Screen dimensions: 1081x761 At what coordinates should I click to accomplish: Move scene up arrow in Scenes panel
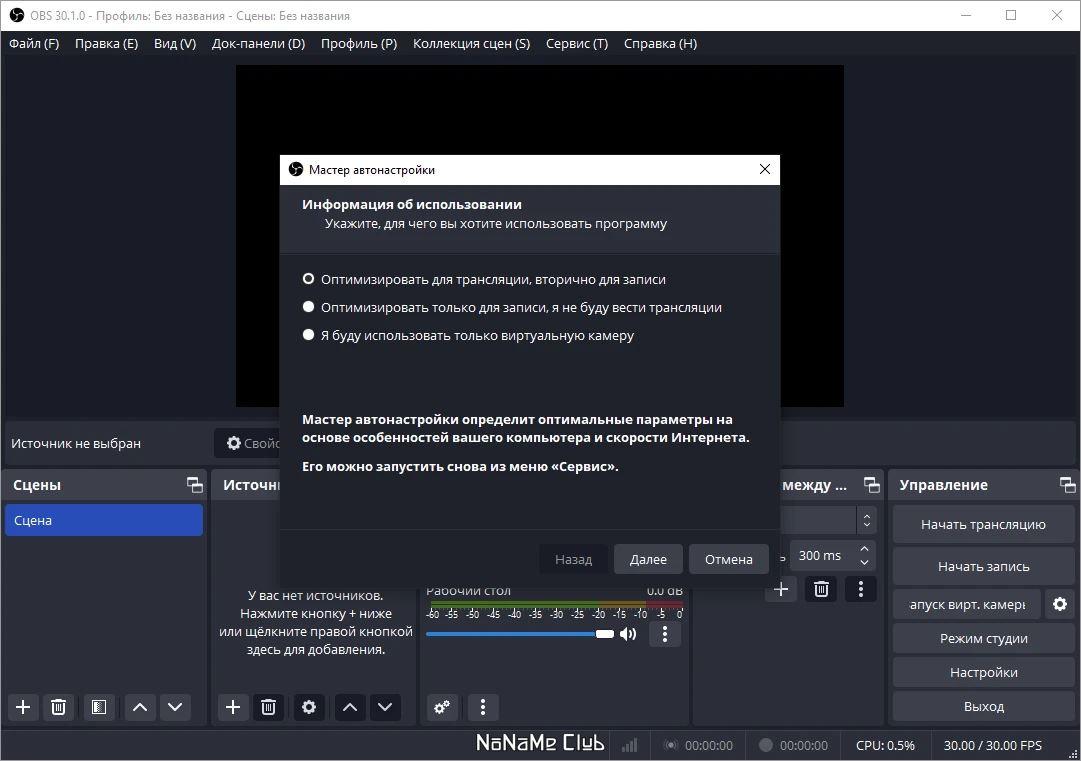tap(140, 707)
